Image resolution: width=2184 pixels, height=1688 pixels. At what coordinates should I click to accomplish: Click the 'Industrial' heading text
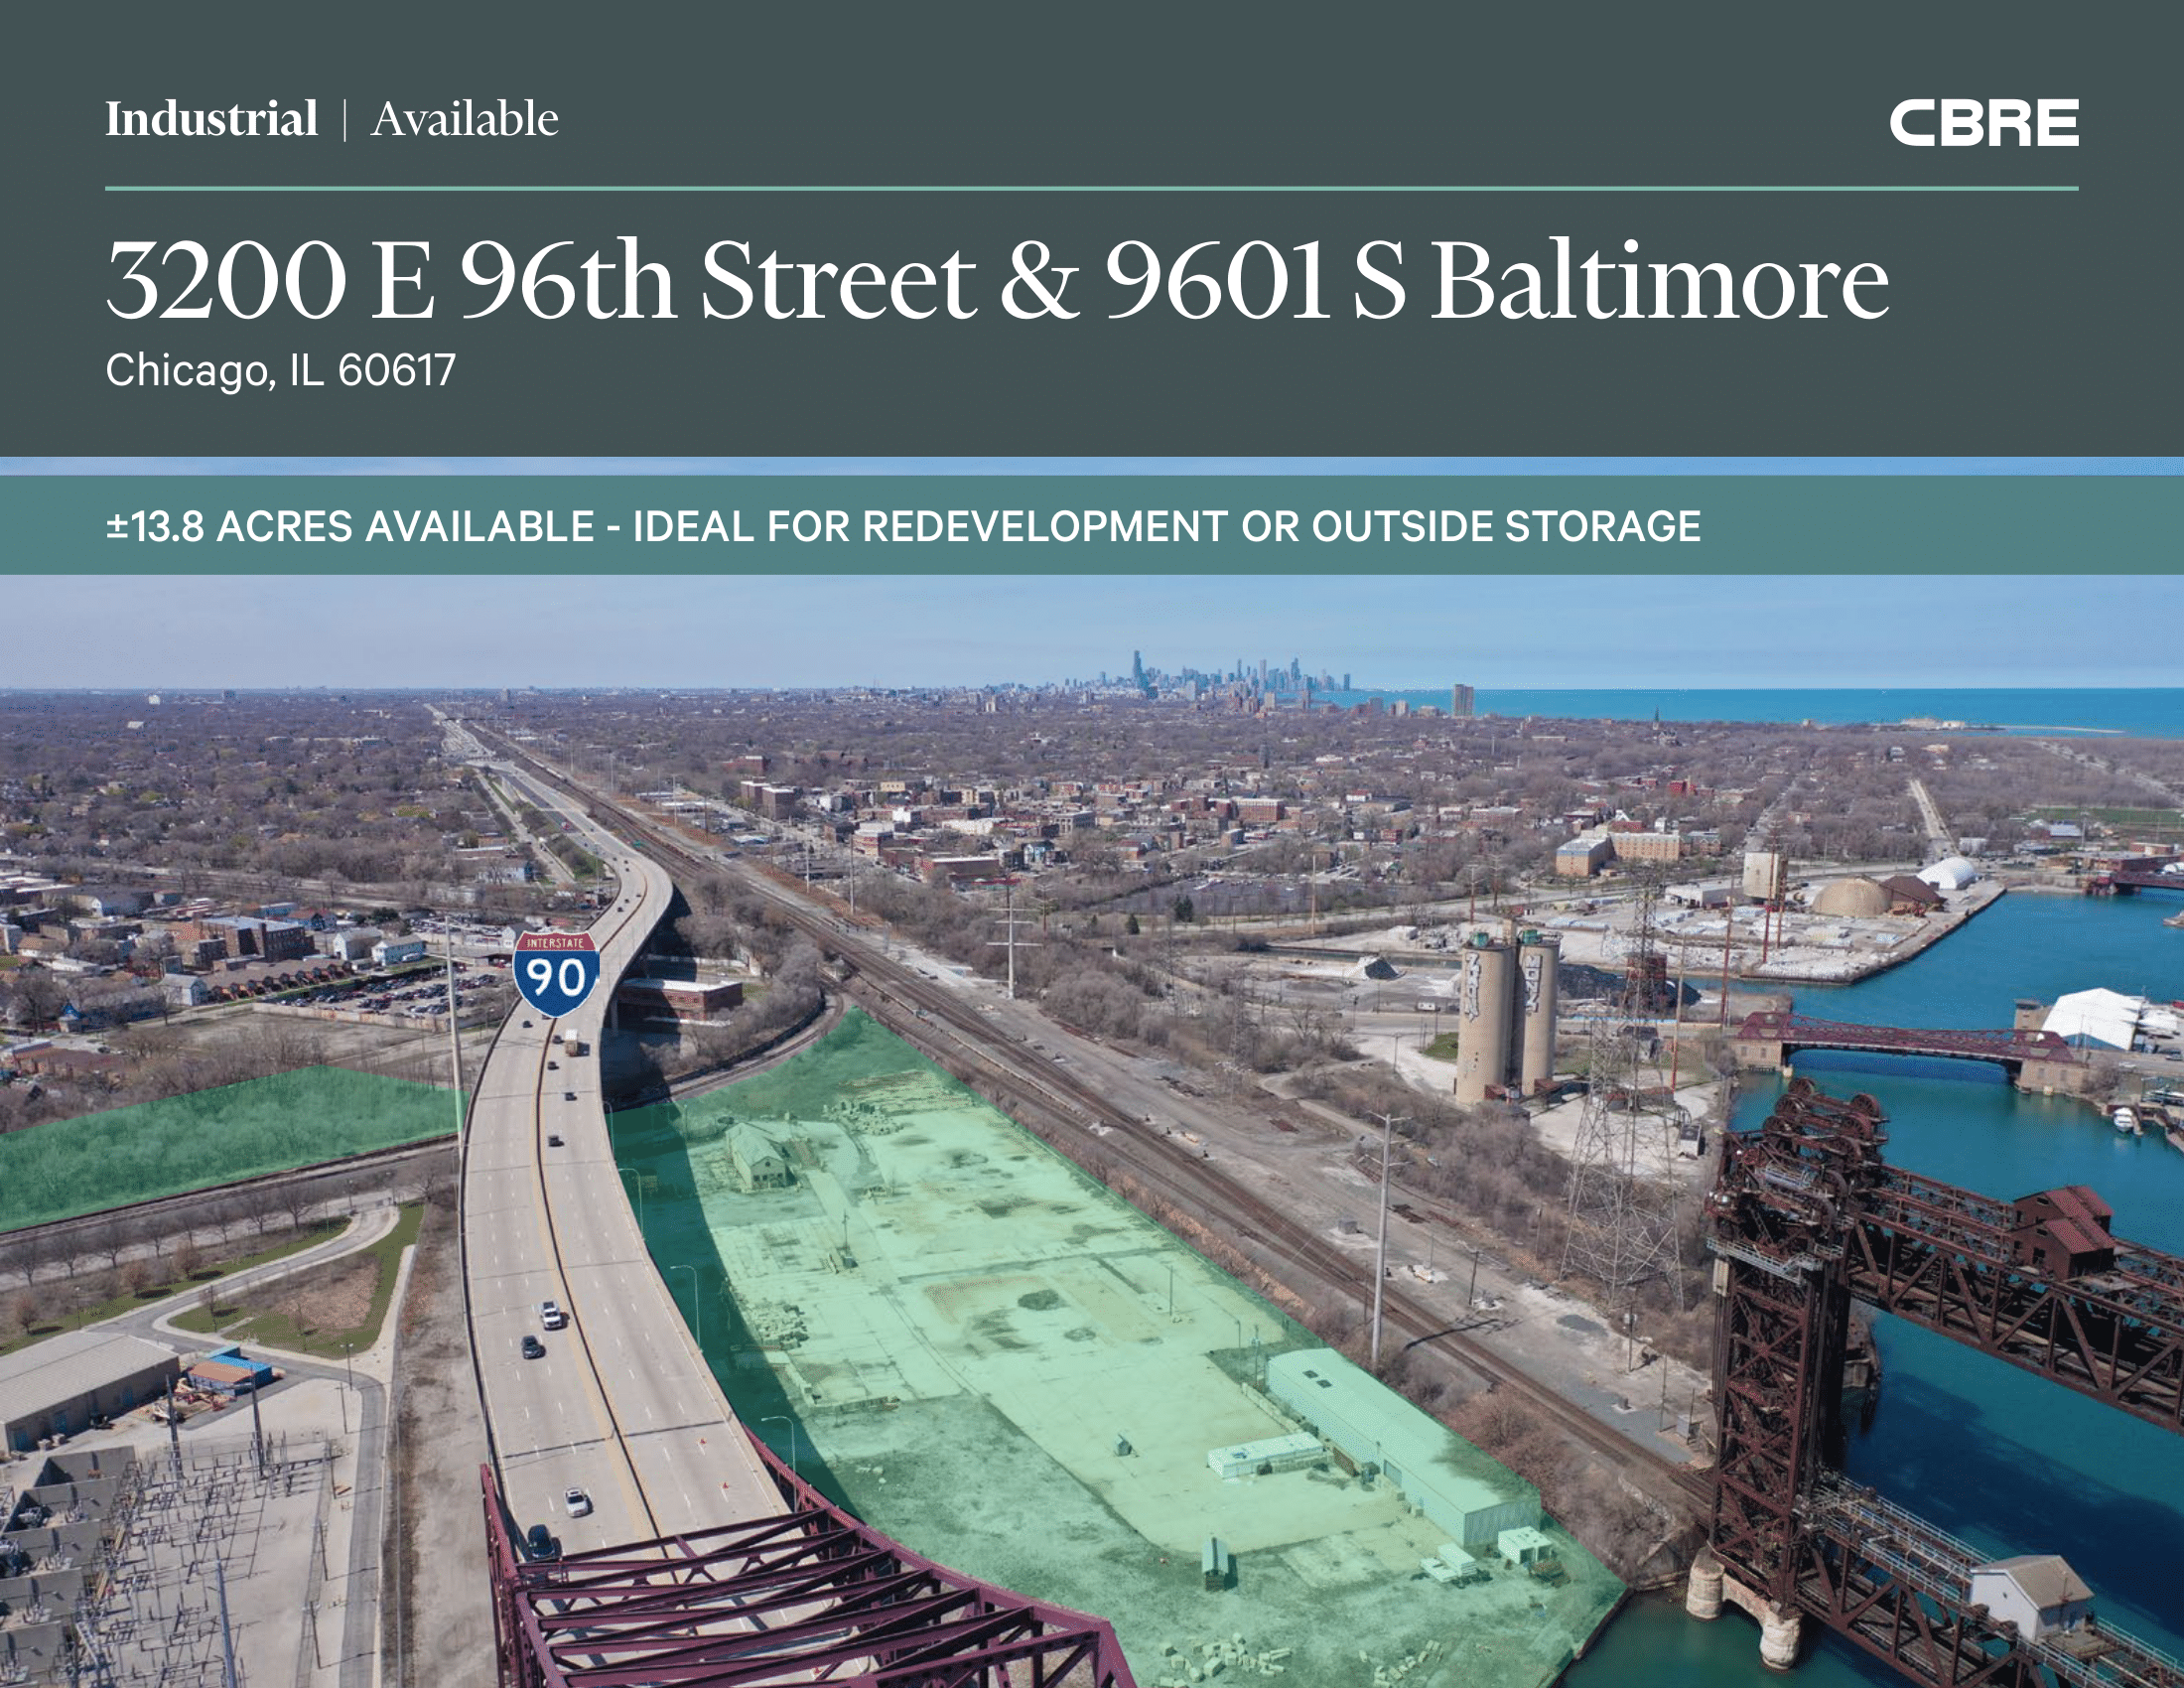[212, 119]
